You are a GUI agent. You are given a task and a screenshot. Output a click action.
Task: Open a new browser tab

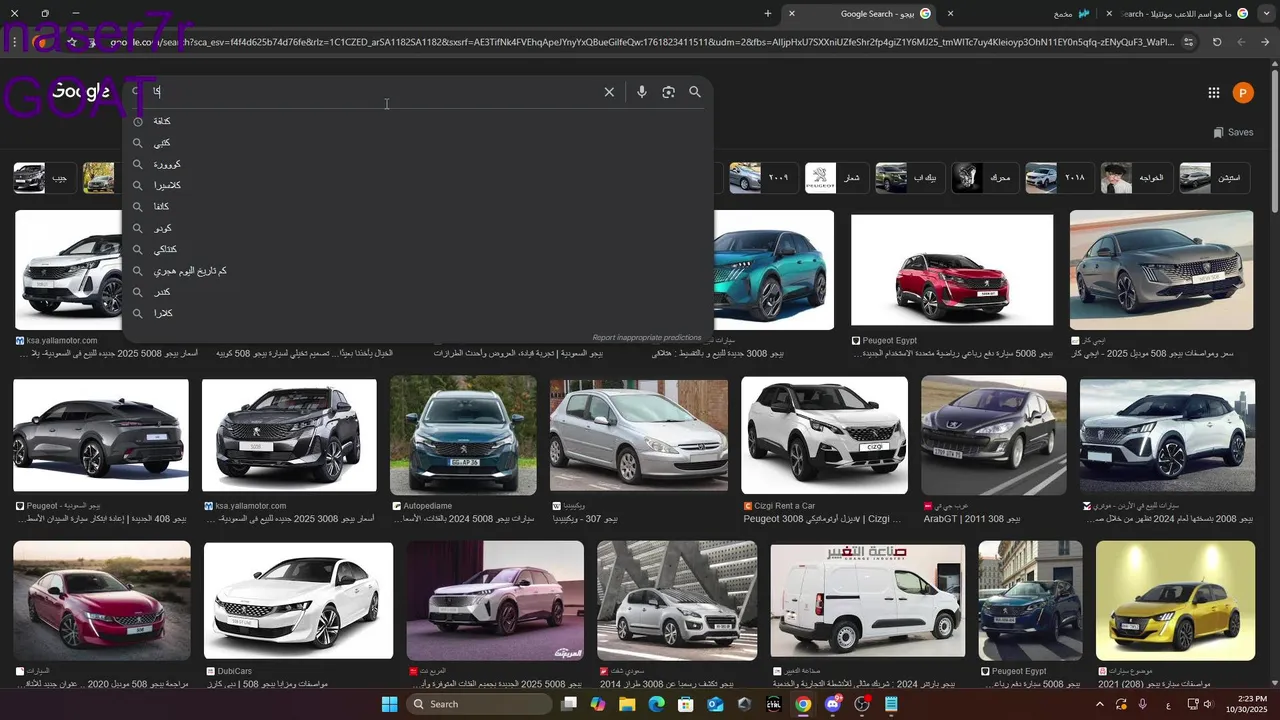[x=768, y=14]
